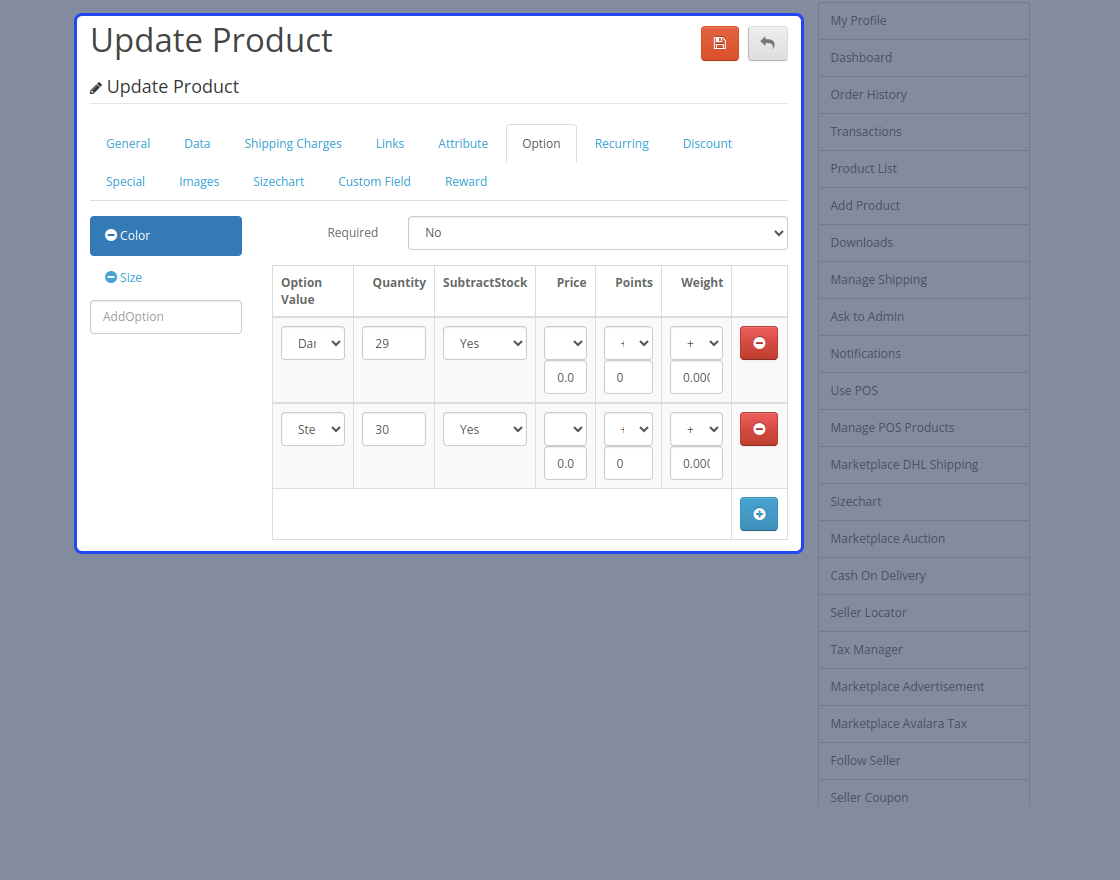Open Downloads page
The height and width of the screenshot is (880, 1120).
tap(924, 243)
